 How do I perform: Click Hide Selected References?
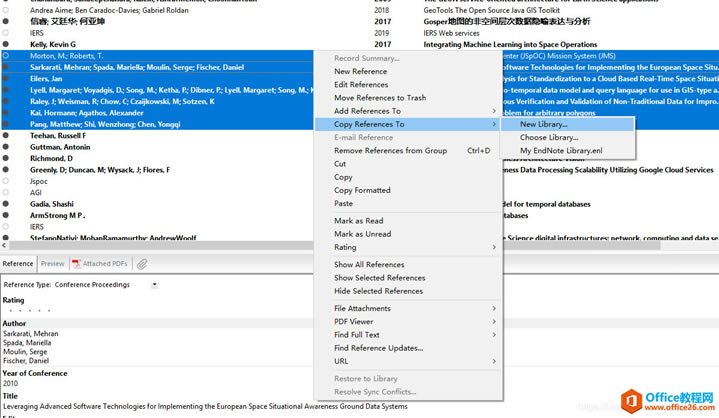(378, 291)
